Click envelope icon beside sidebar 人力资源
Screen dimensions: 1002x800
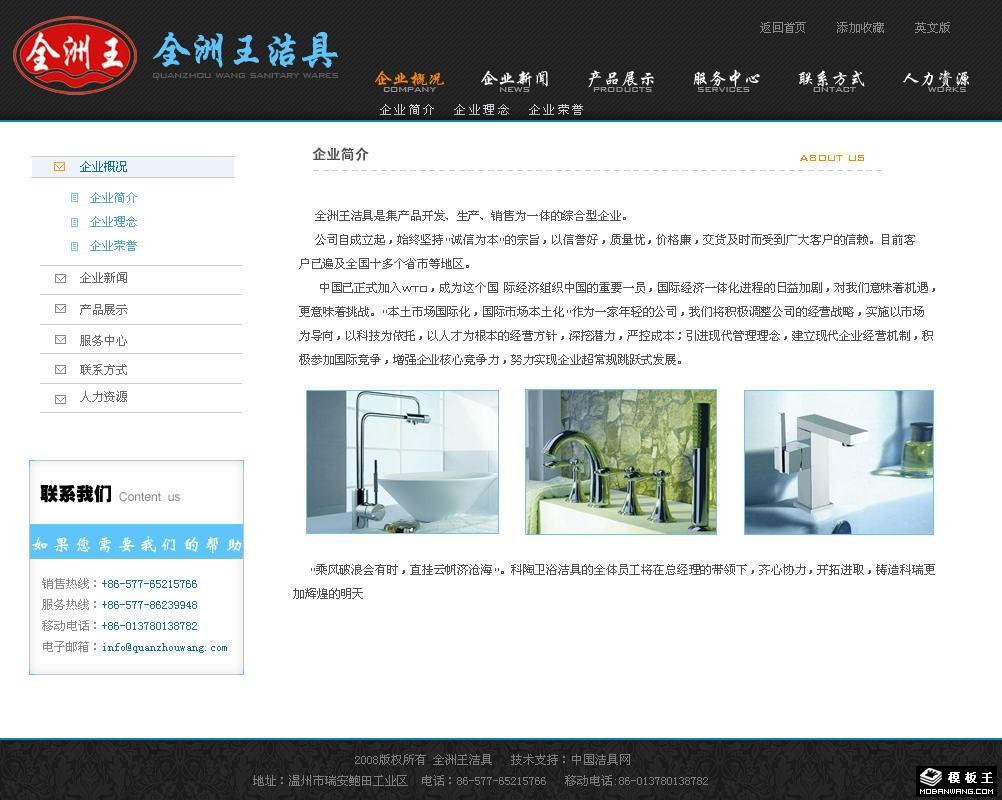point(61,399)
